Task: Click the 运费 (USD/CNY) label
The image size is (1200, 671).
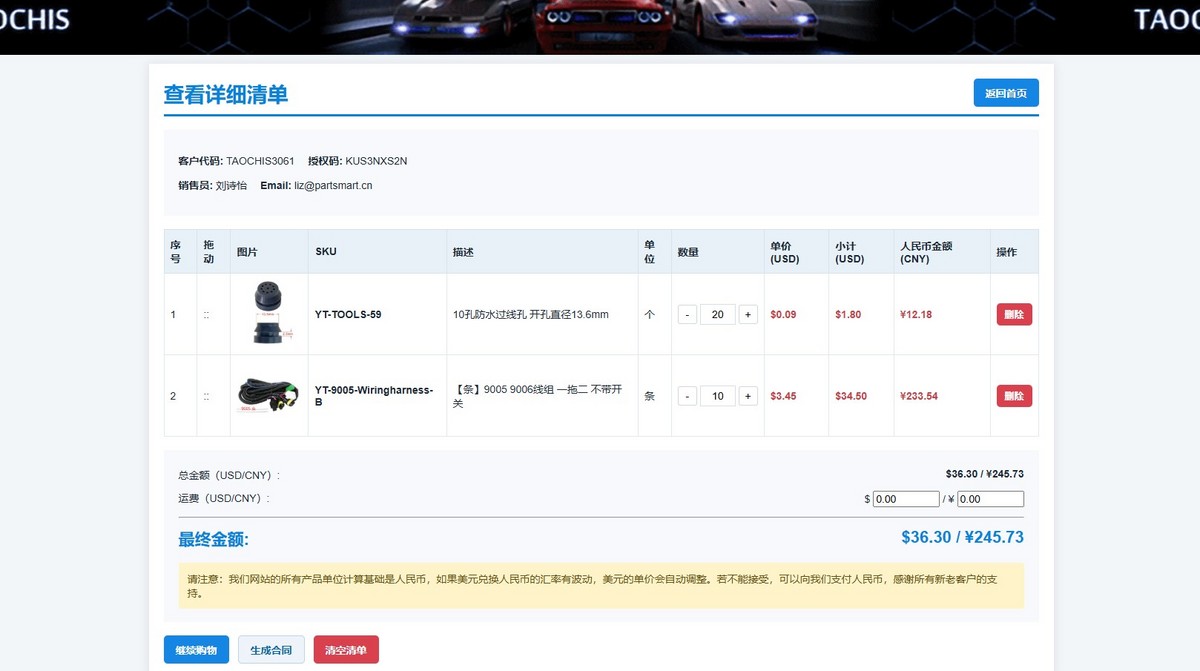Action: (x=224, y=498)
